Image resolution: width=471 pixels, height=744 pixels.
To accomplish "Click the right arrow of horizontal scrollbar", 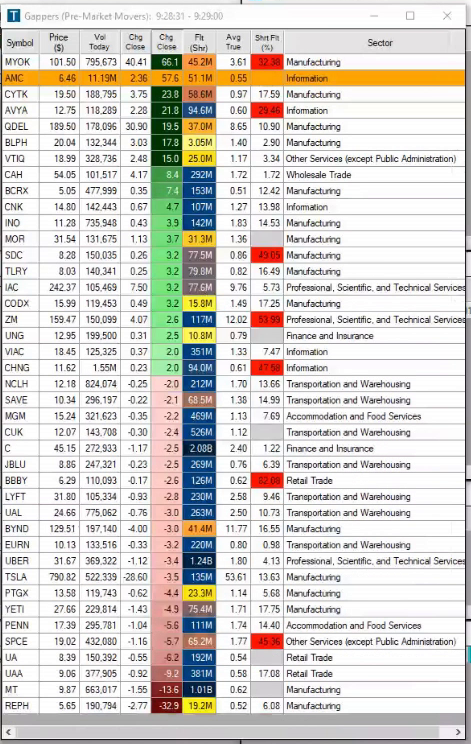I will click(458, 731).
